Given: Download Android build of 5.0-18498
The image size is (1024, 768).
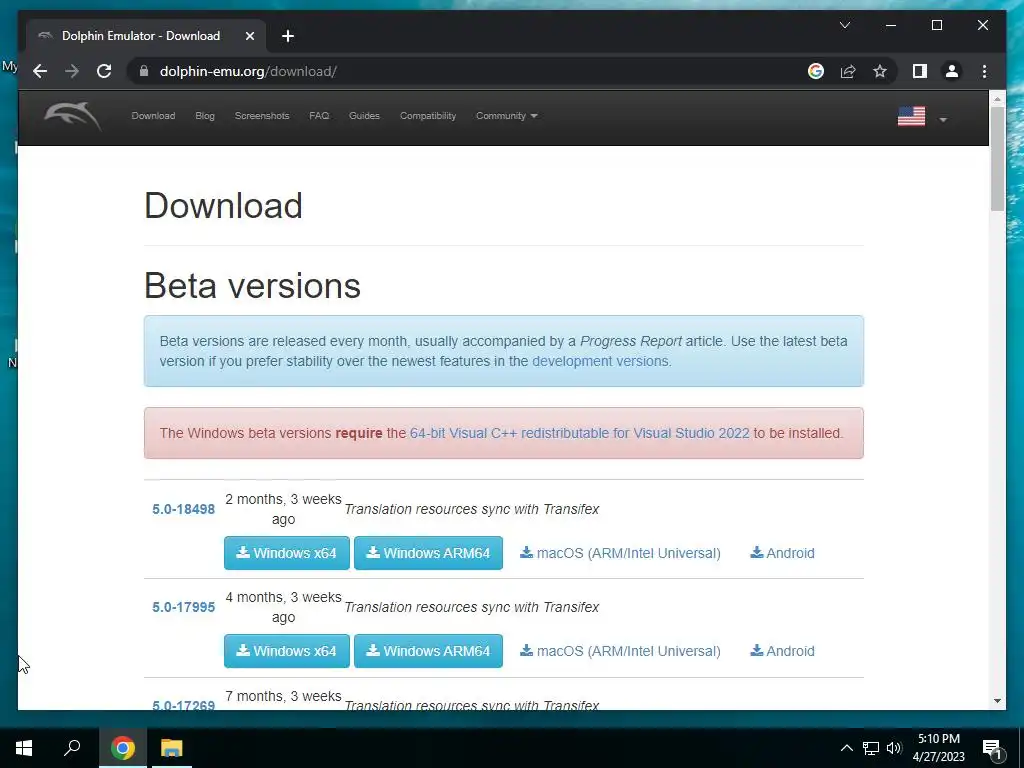Looking at the screenshot, I should point(782,553).
